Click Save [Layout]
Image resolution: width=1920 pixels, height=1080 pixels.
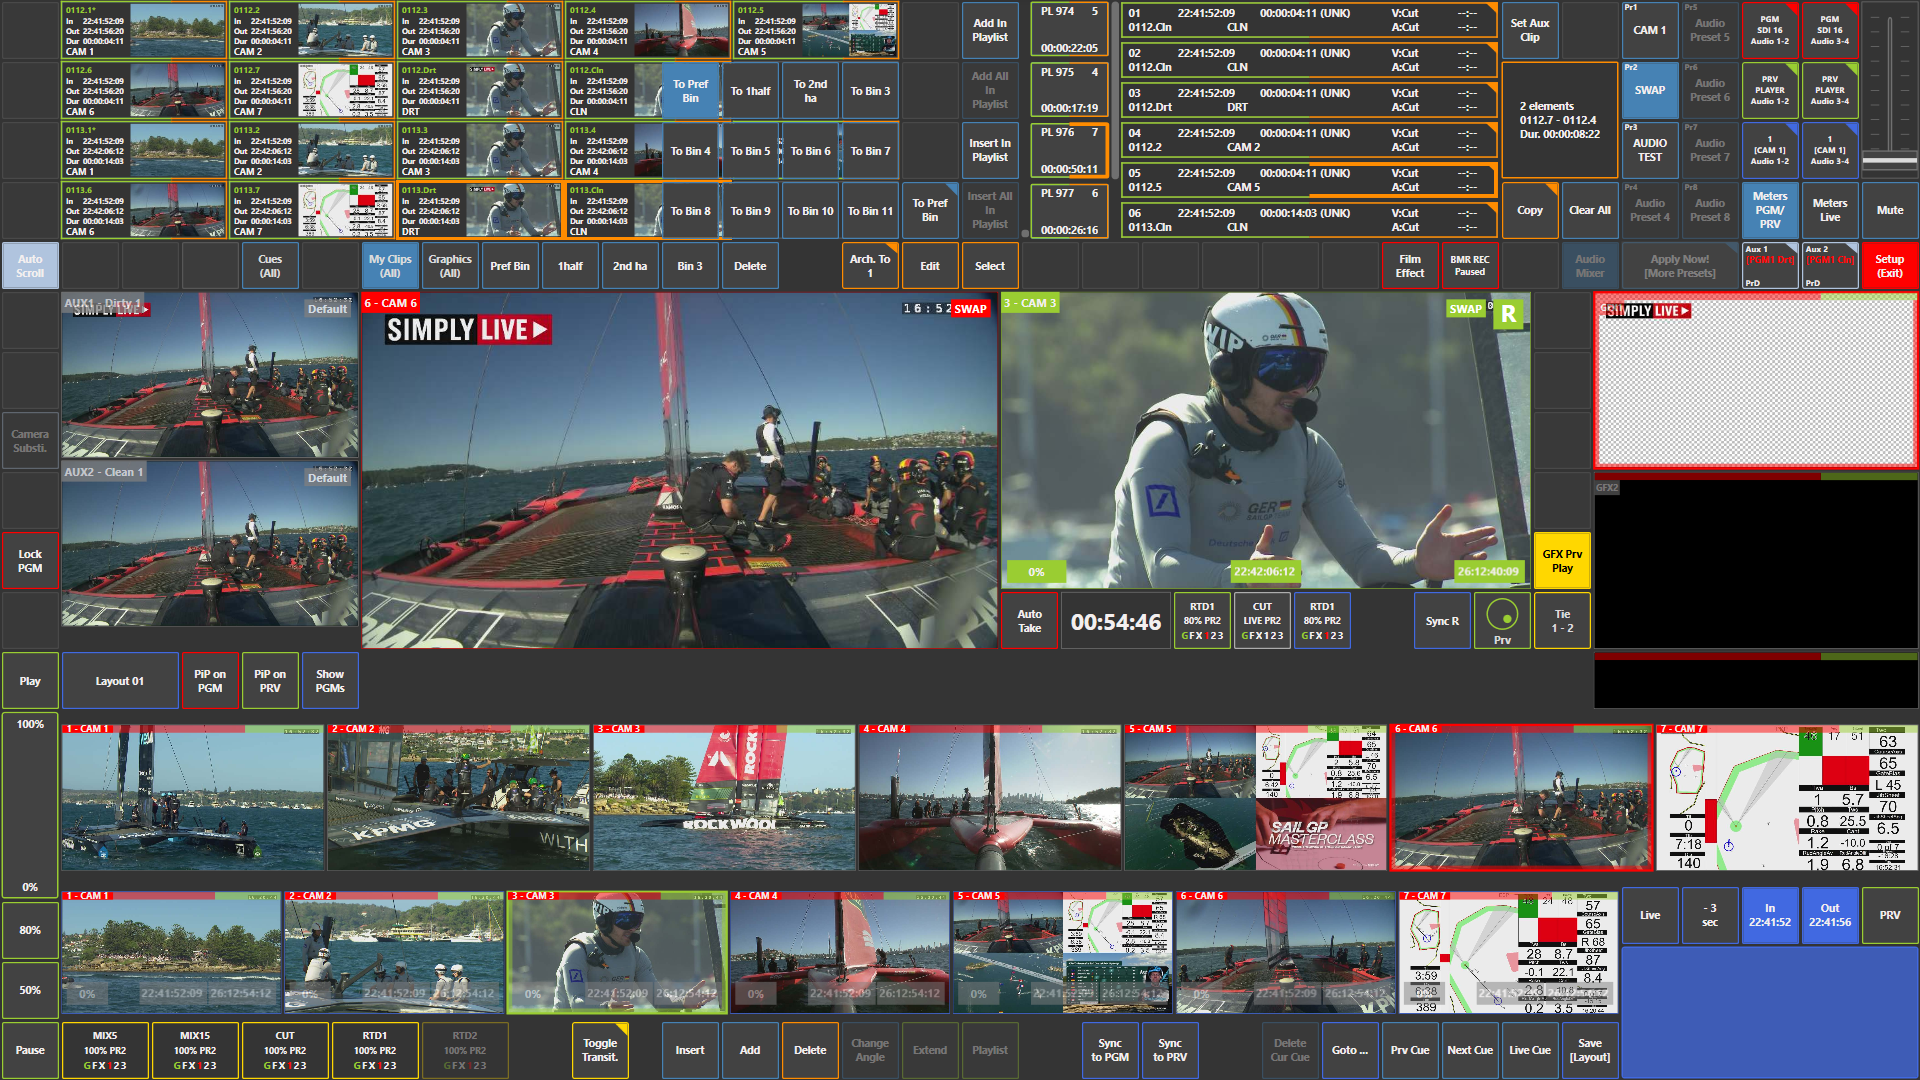point(1590,1050)
